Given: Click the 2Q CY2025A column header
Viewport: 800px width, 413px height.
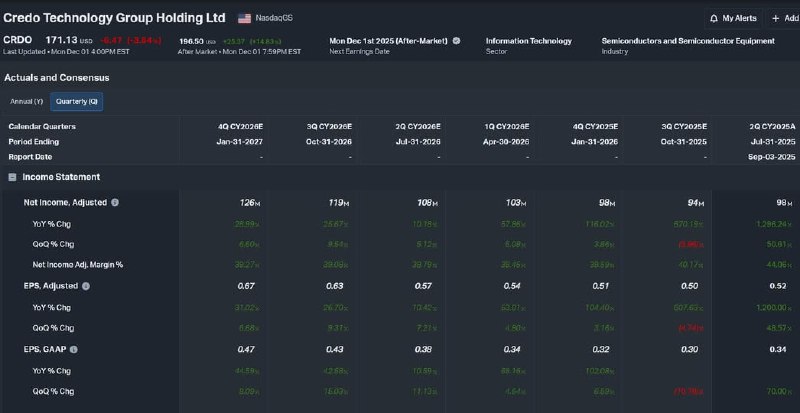Looking at the screenshot, I should 772,127.
